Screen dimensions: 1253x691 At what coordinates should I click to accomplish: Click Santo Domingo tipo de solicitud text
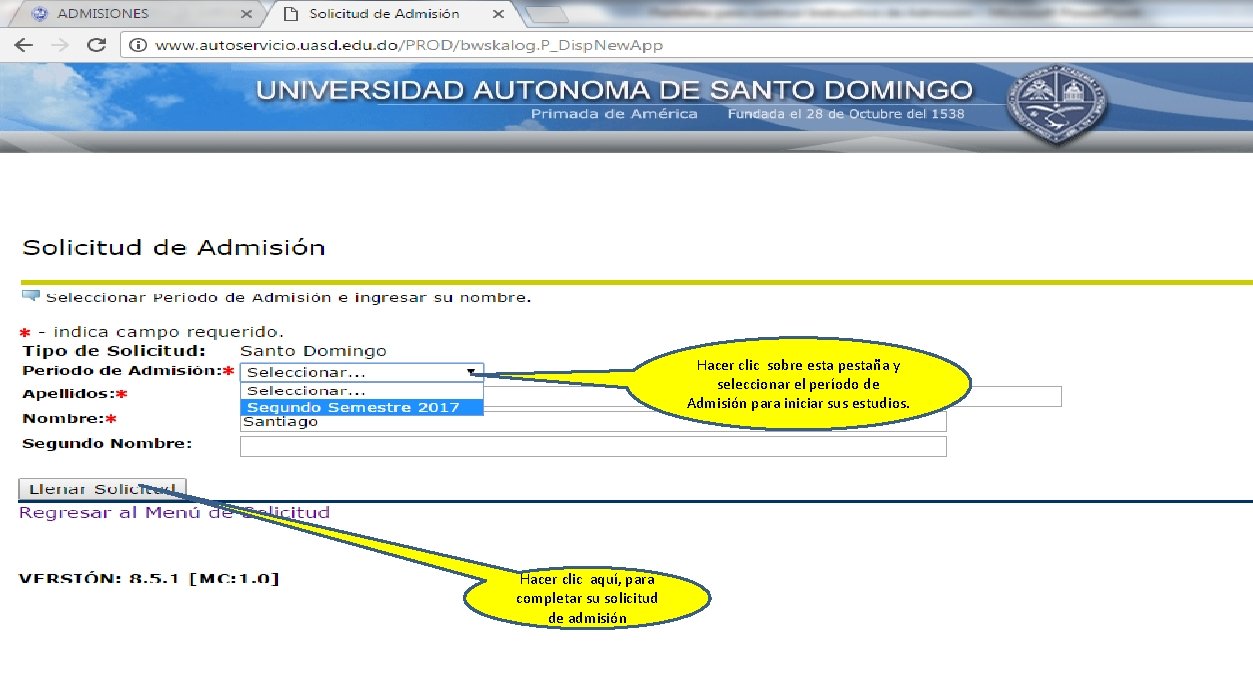pos(313,351)
